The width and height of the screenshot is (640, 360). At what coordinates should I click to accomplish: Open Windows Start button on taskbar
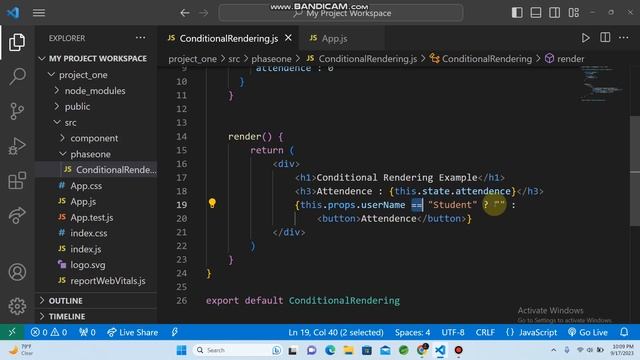tap(182, 350)
